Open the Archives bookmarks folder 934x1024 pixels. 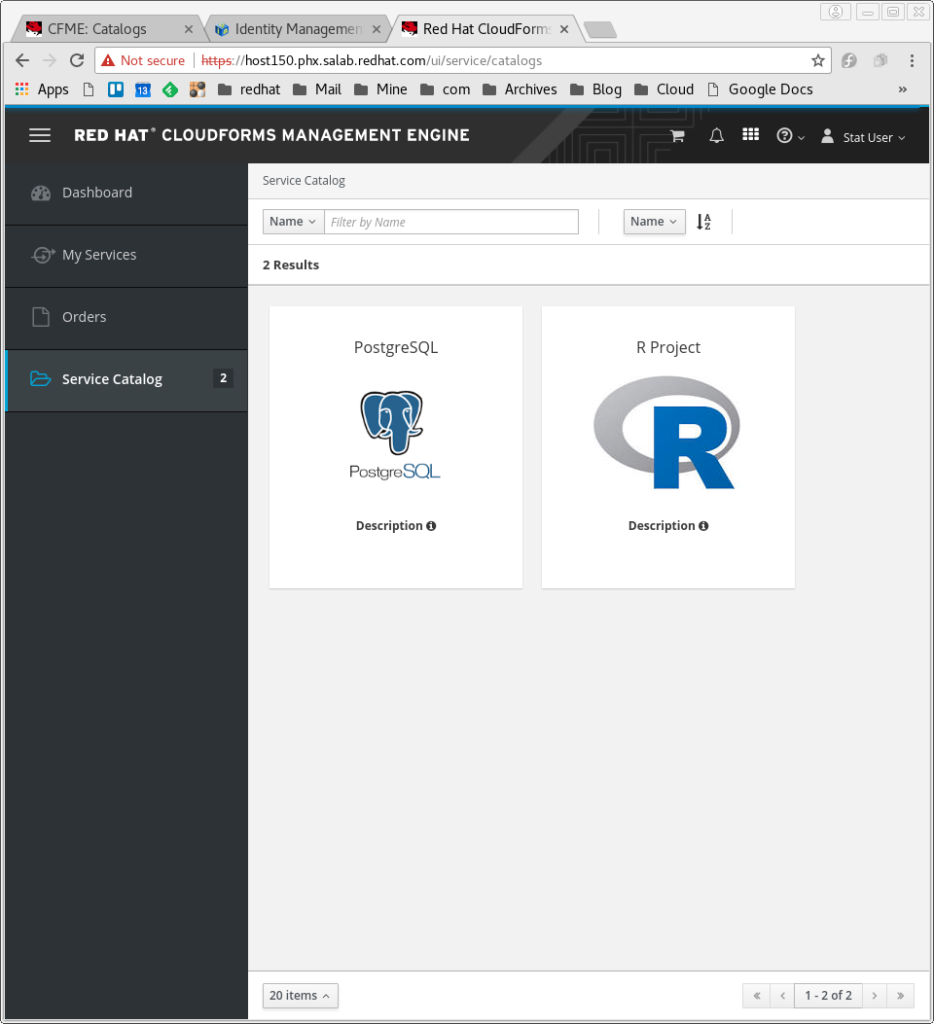(x=519, y=89)
